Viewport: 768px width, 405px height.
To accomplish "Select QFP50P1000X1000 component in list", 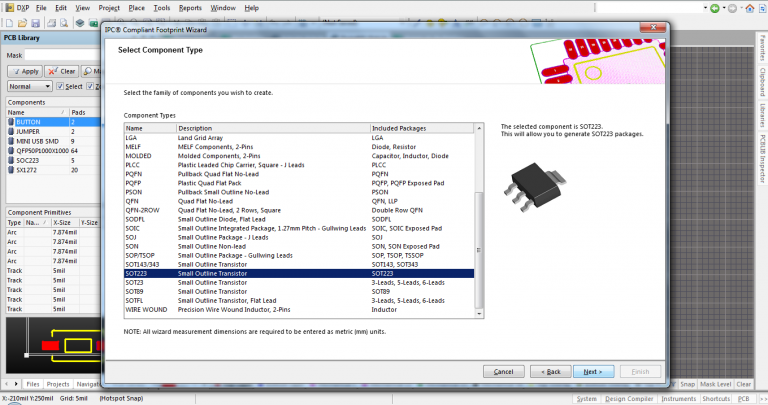I will [x=53, y=151].
